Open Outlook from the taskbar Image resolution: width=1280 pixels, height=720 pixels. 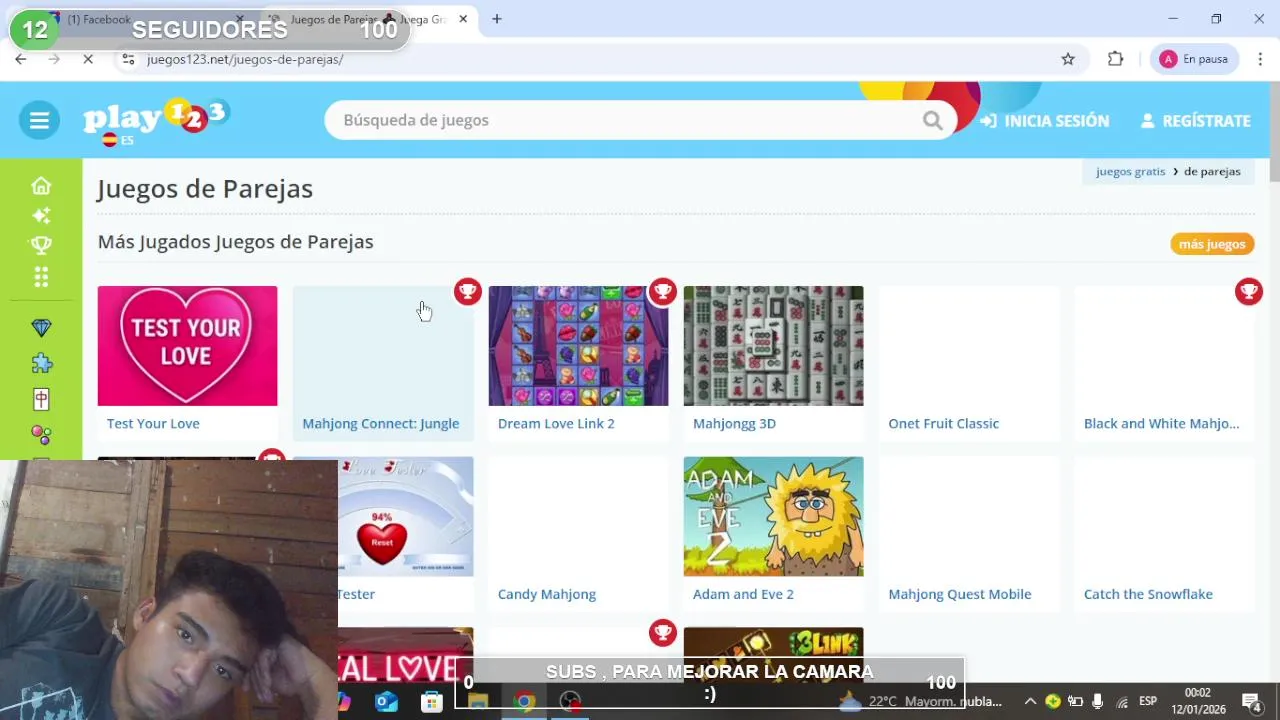coord(386,702)
